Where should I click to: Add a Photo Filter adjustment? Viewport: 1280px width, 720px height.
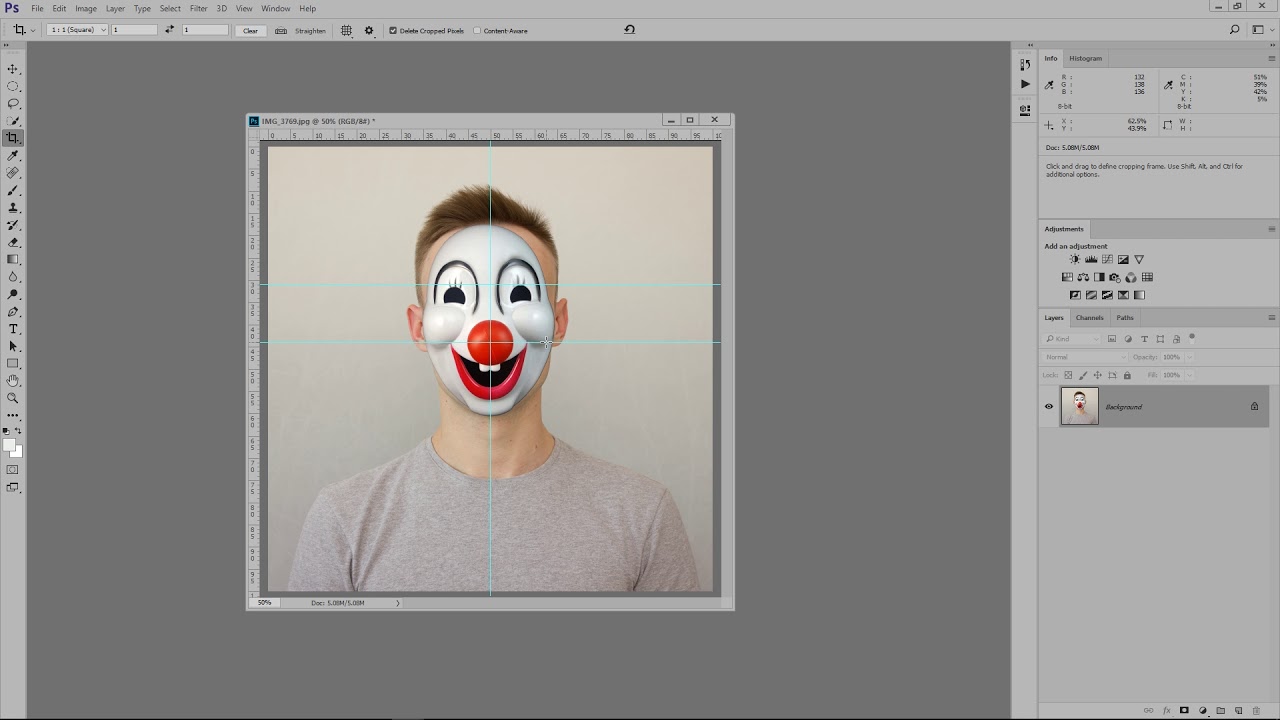[x=1115, y=277]
